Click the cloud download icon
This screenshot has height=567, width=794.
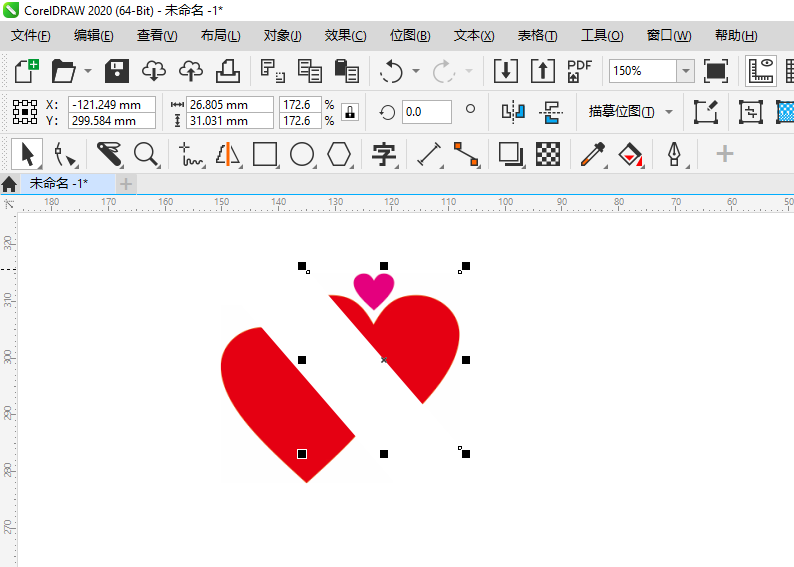pos(154,71)
